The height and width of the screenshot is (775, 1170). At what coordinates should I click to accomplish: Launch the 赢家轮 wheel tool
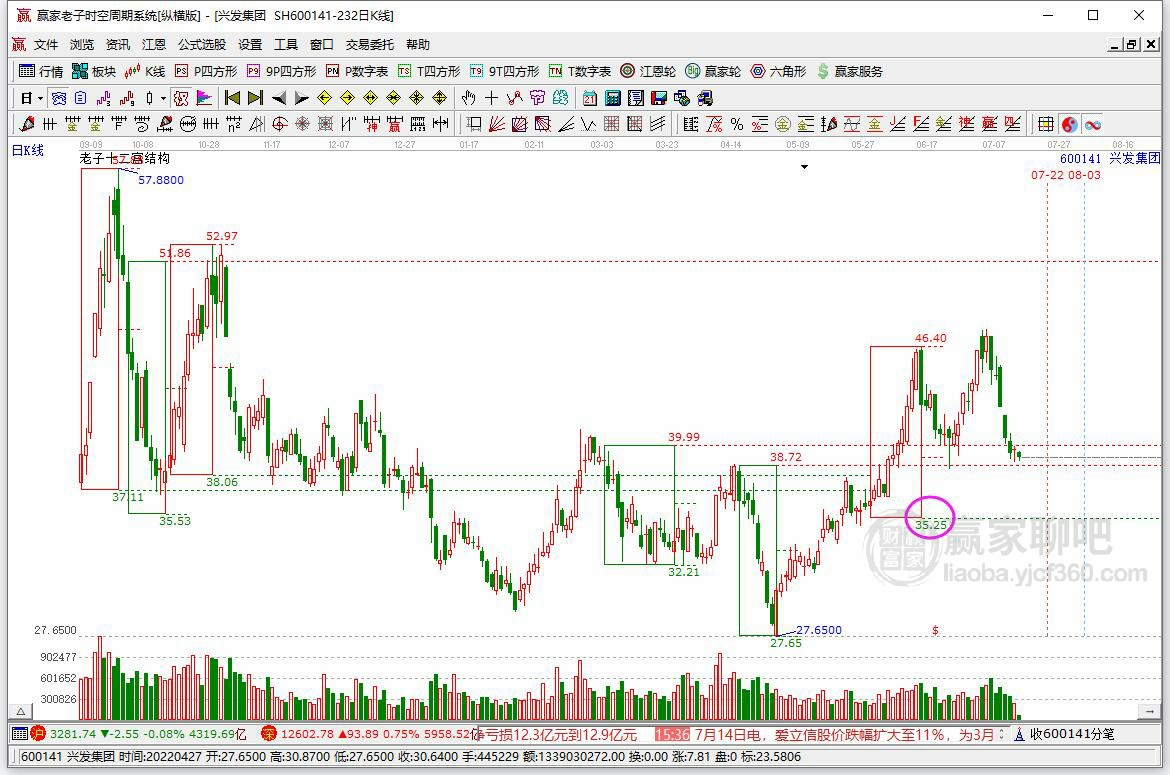click(x=713, y=71)
